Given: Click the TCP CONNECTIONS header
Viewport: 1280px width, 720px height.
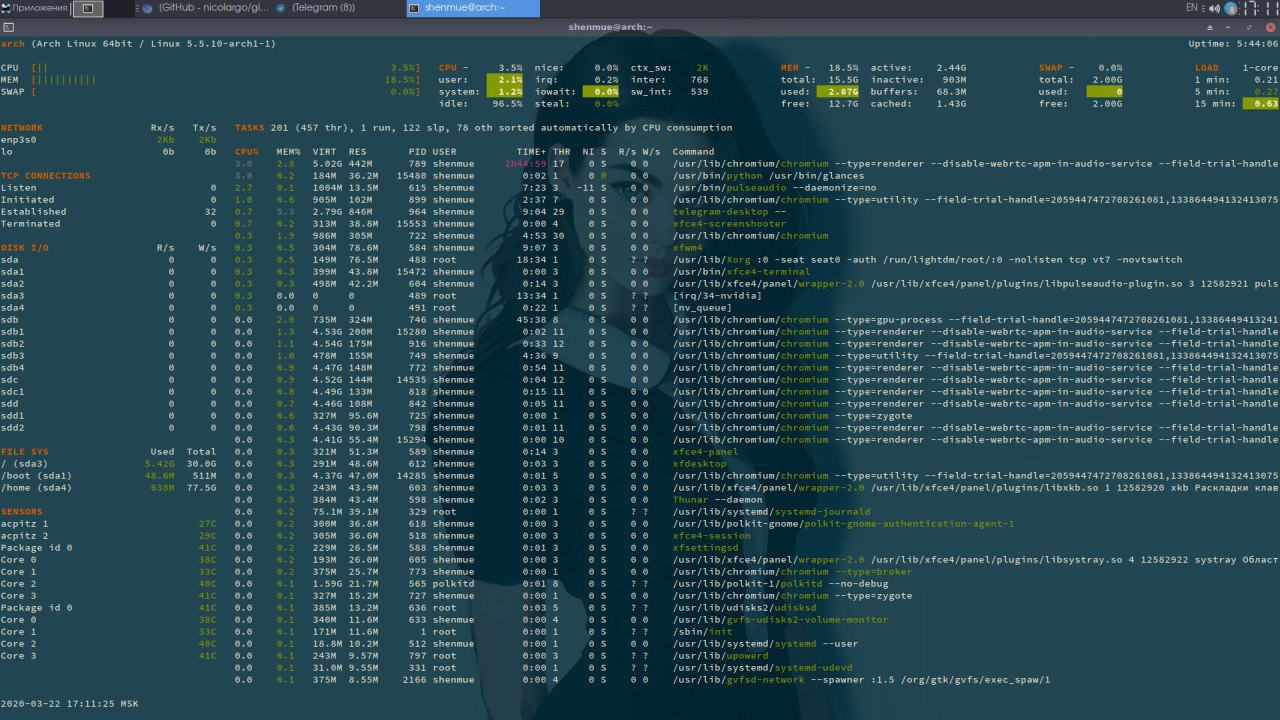Looking at the screenshot, I should 45,176.
